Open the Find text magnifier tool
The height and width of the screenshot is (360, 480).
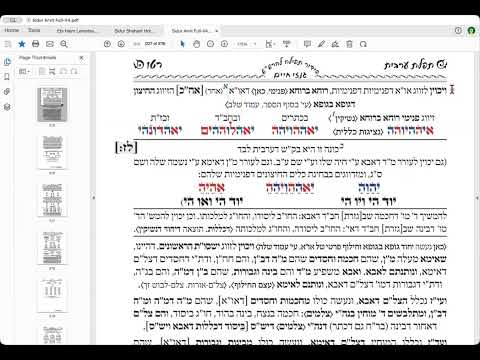(64, 44)
